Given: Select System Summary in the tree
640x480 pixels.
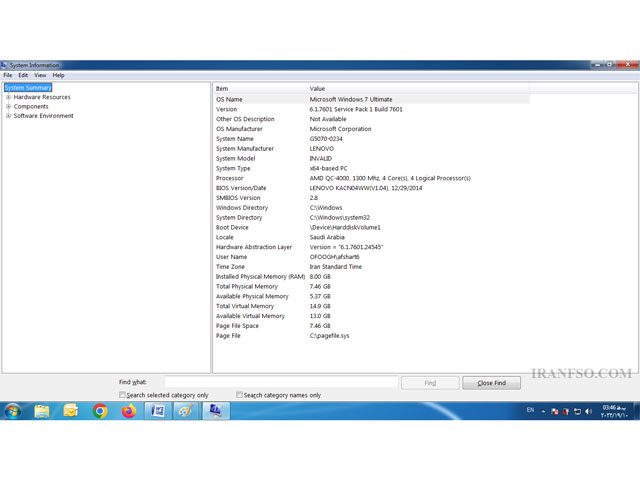Looking at the screenshot, I should (x=28, y=88).
